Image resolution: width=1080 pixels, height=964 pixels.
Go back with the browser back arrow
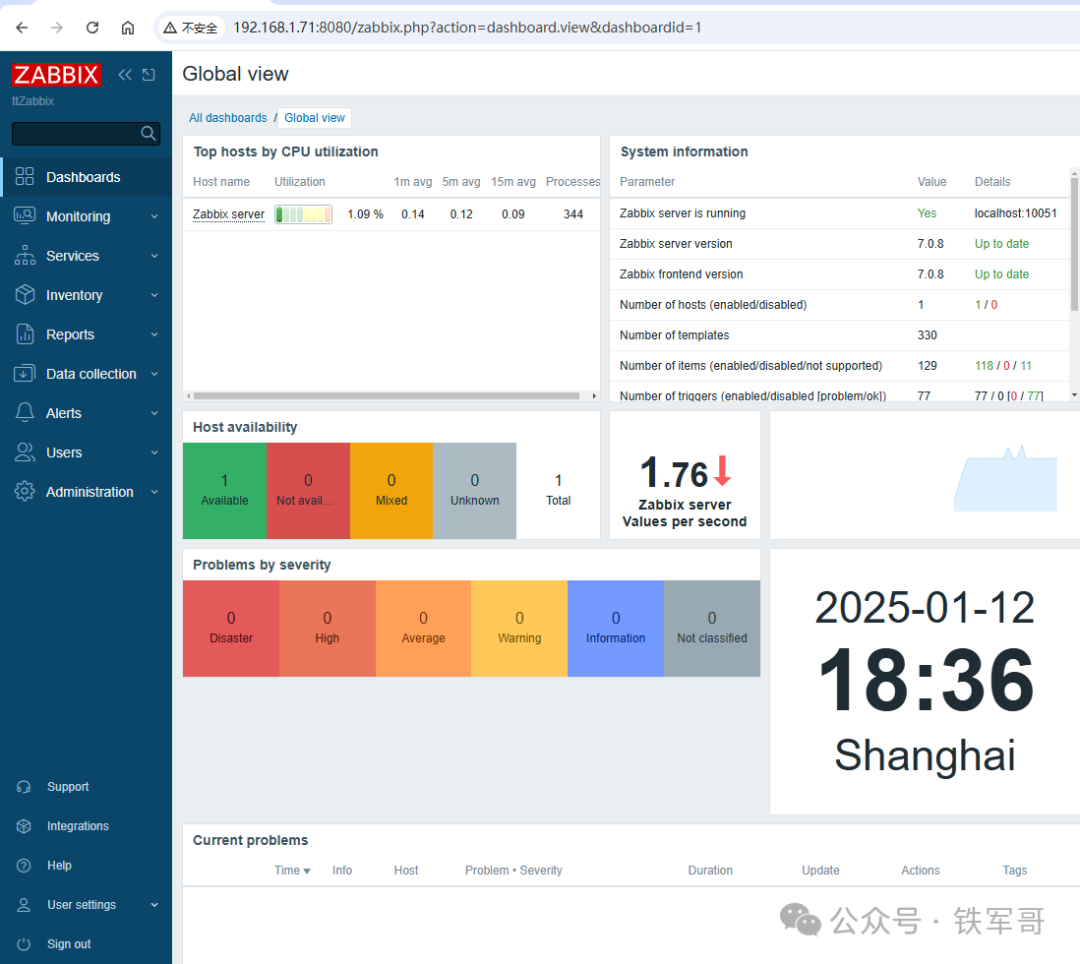(x=22, y=28)
